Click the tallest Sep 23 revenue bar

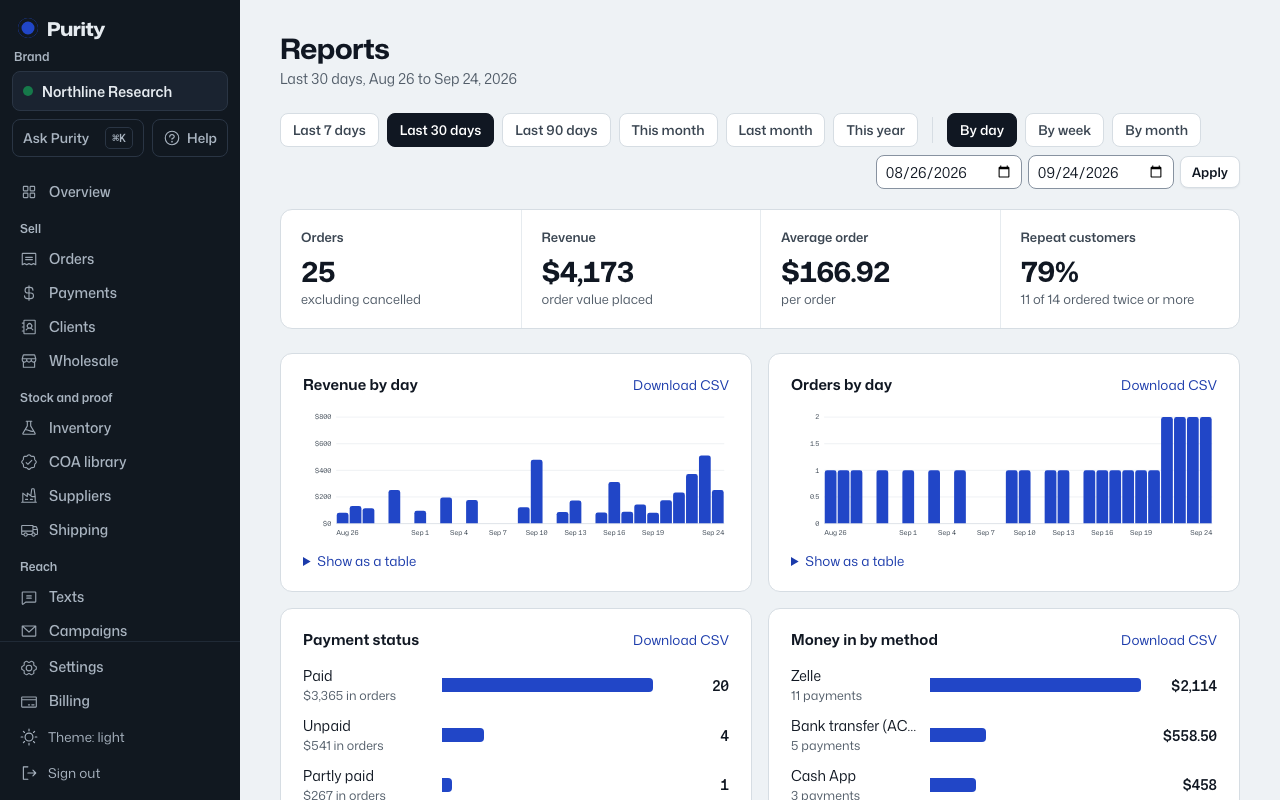click(x=705, y=489)
